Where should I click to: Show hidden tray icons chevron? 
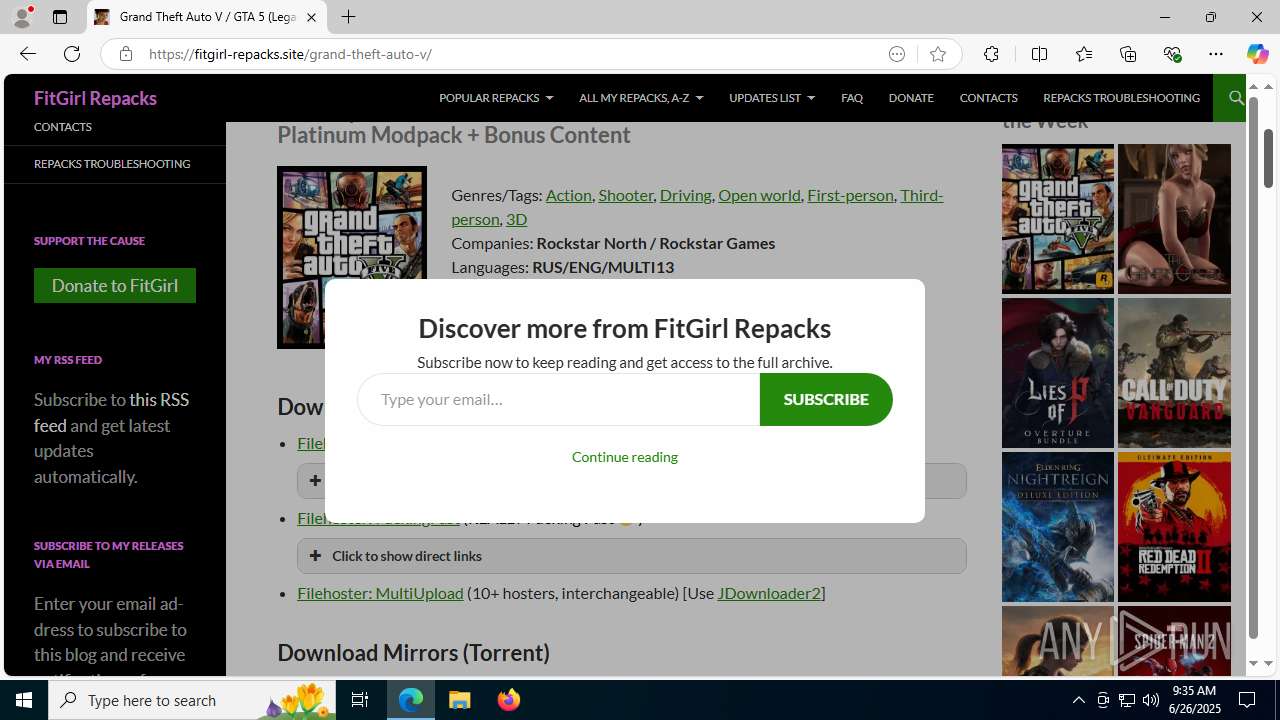tap(1078, 700)
